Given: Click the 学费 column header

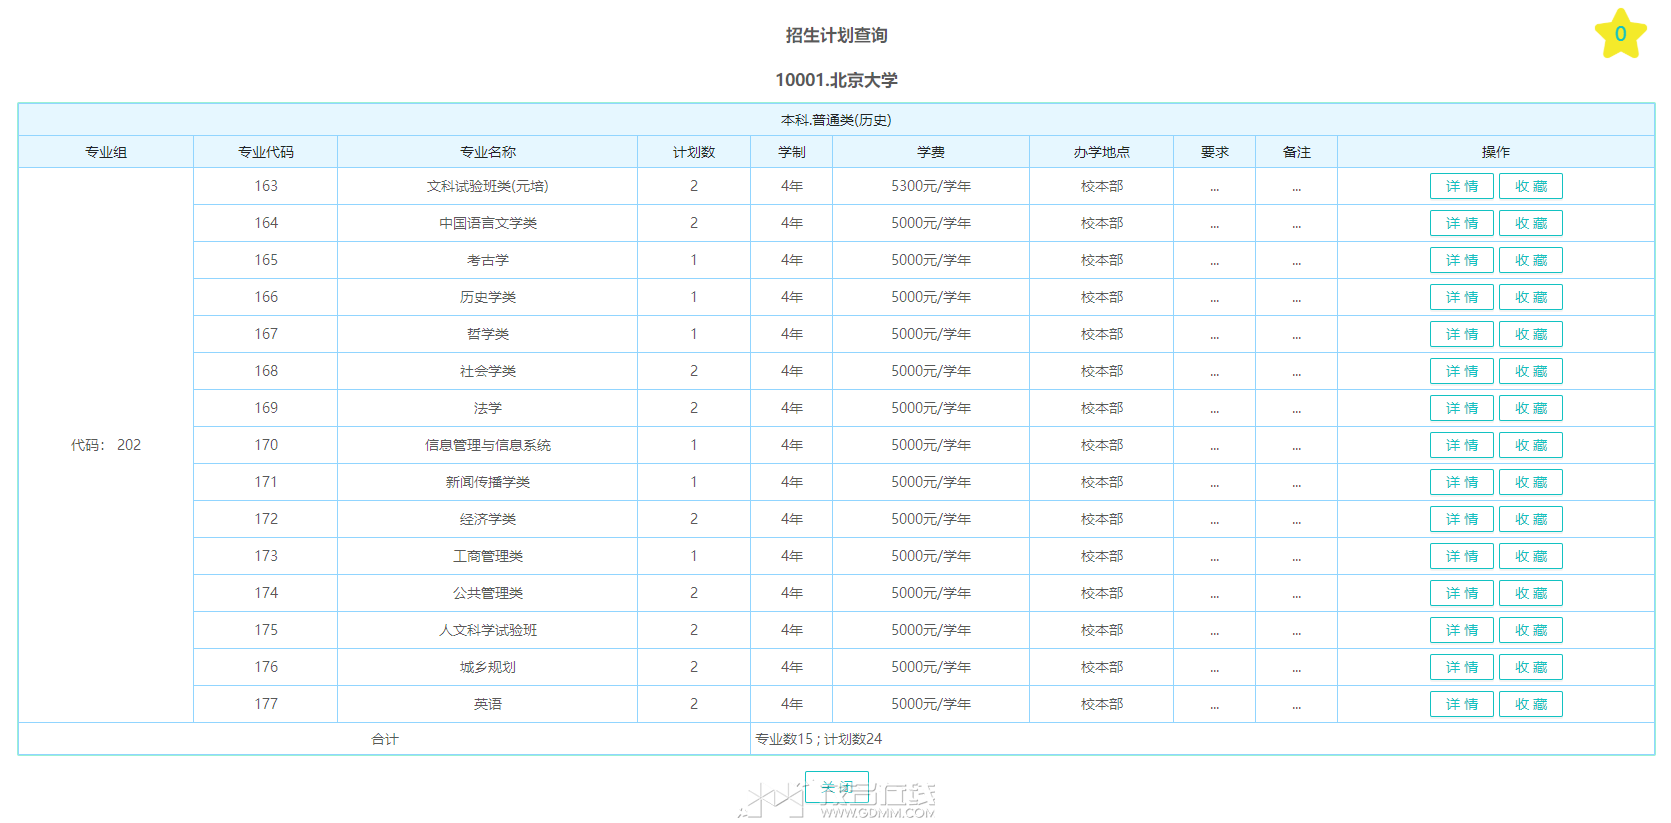Looking at the screenshot, I should (x=931, y=152).
